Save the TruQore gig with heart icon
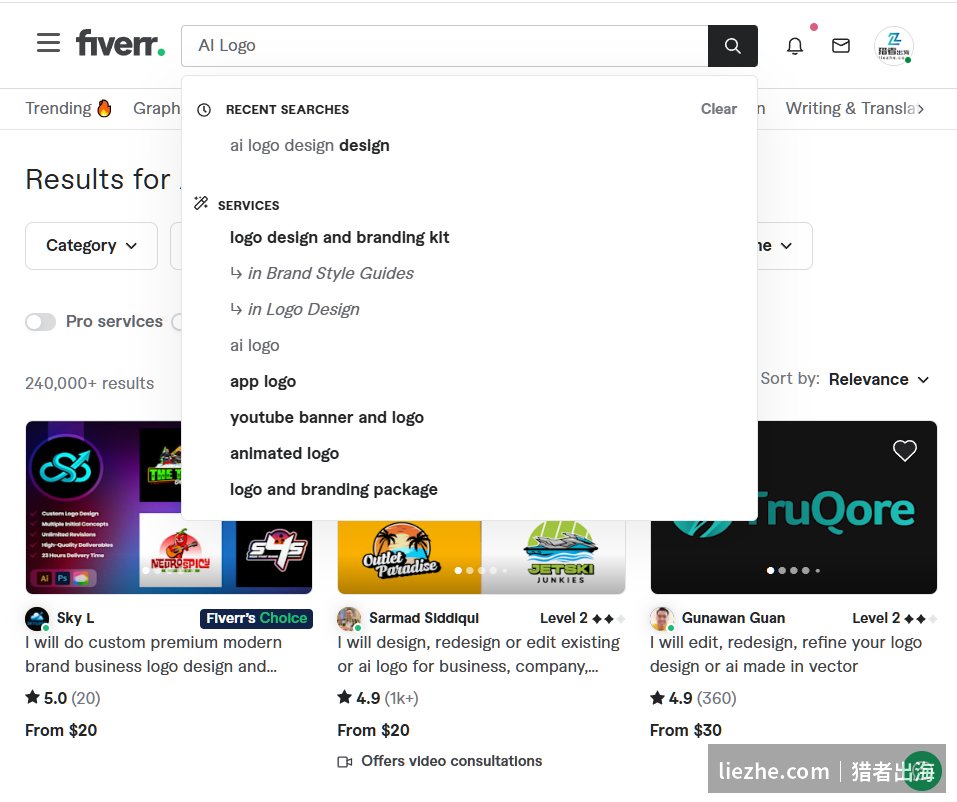Viewport: 957px width, 802px height. pyautogui.click(x=905, y=450)
